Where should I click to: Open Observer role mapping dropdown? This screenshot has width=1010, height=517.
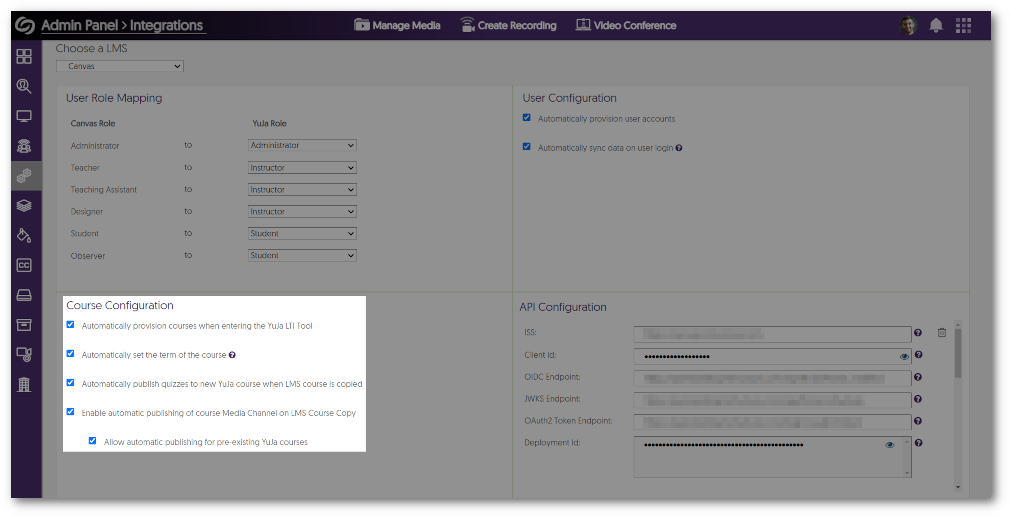[x=302, y=256]
